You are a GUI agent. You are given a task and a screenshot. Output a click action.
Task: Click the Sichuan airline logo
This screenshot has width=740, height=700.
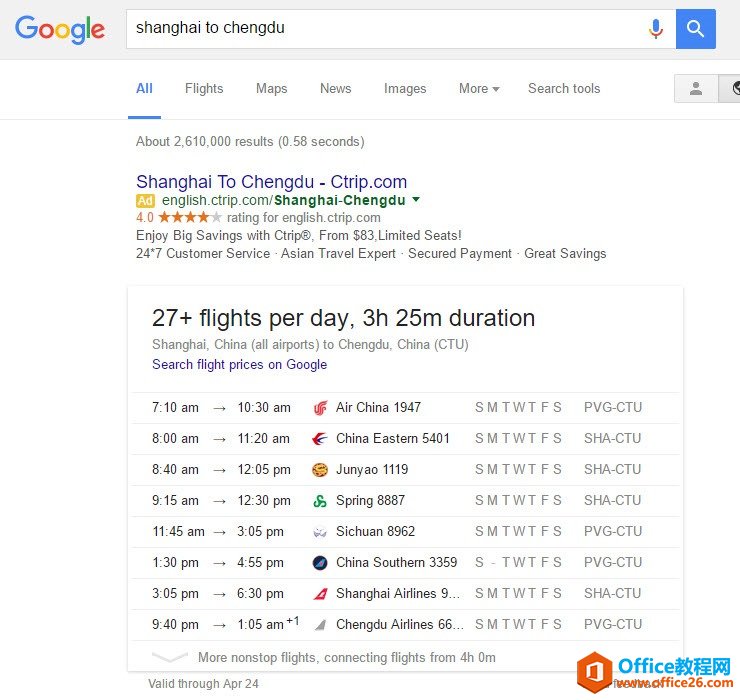320,532
